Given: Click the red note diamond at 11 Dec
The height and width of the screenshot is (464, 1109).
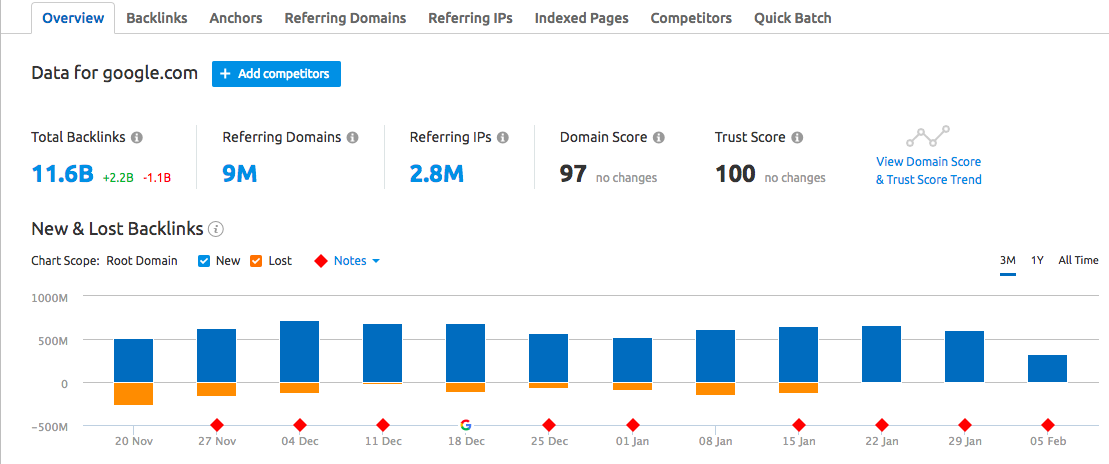Looking at the screenshot, I should pos(383,425).
